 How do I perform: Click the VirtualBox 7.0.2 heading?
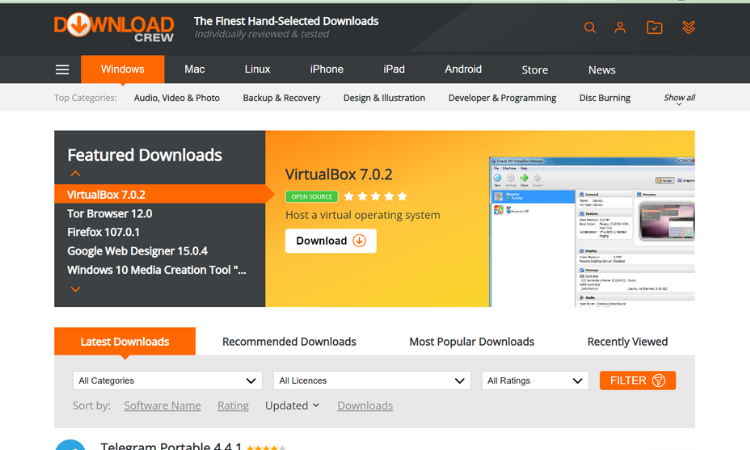pos(339,174)
